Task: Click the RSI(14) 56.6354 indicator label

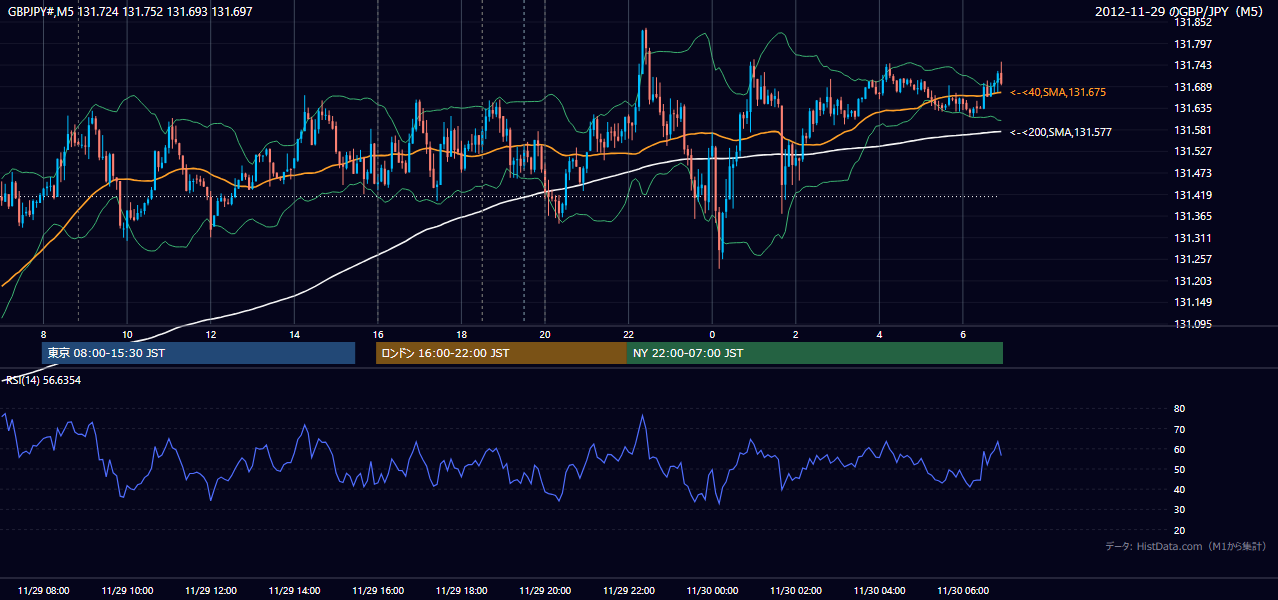Action: pyautogui.click(x=44, y=380)
